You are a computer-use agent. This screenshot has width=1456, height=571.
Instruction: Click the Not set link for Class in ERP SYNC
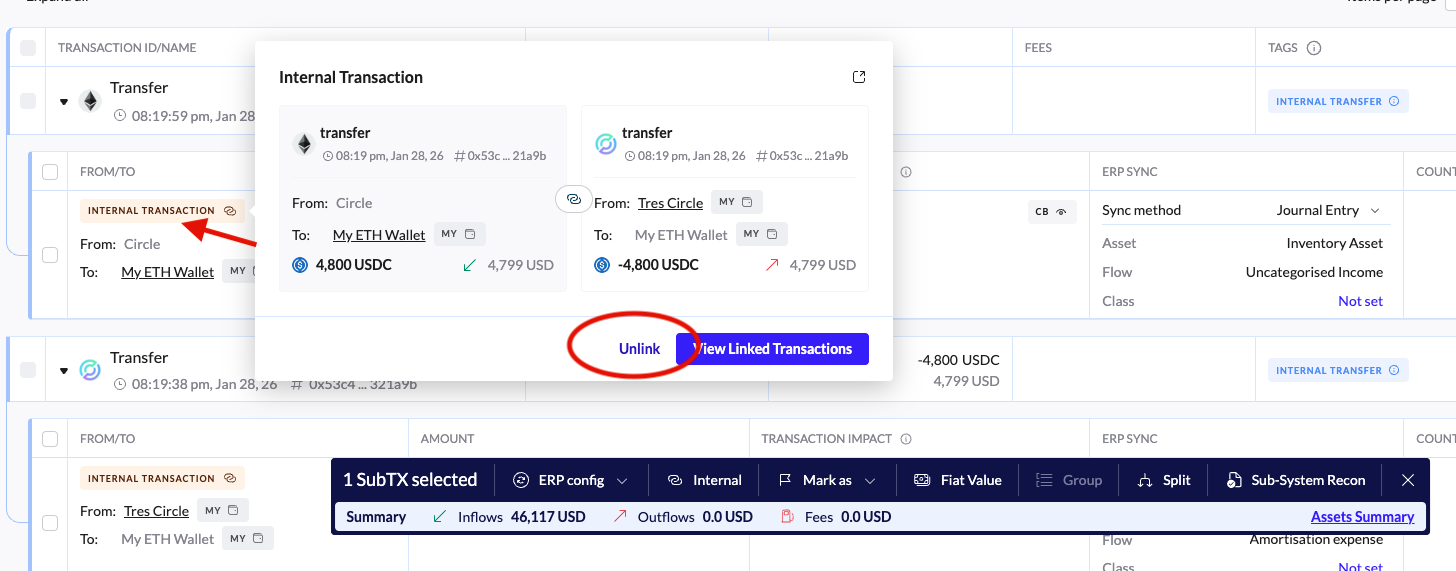point(1360,301)
